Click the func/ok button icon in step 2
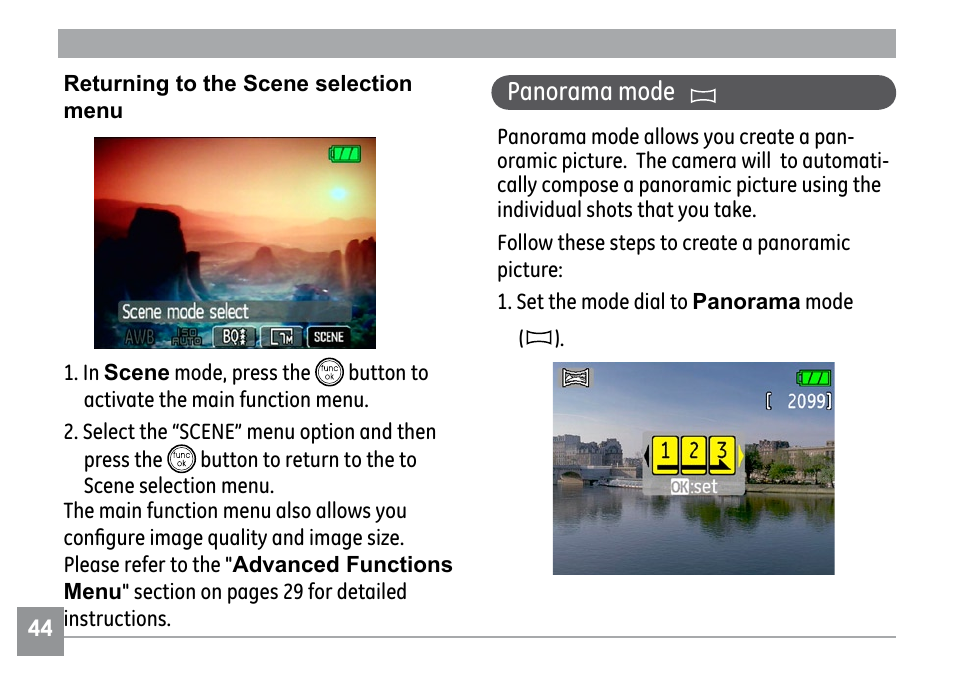 [181, 459]
